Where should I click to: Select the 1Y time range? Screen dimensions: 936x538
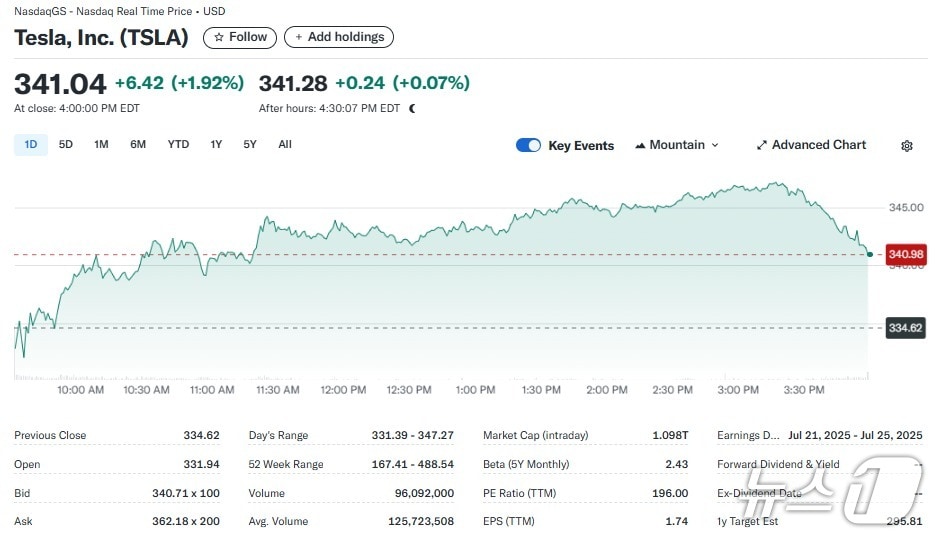216,144
